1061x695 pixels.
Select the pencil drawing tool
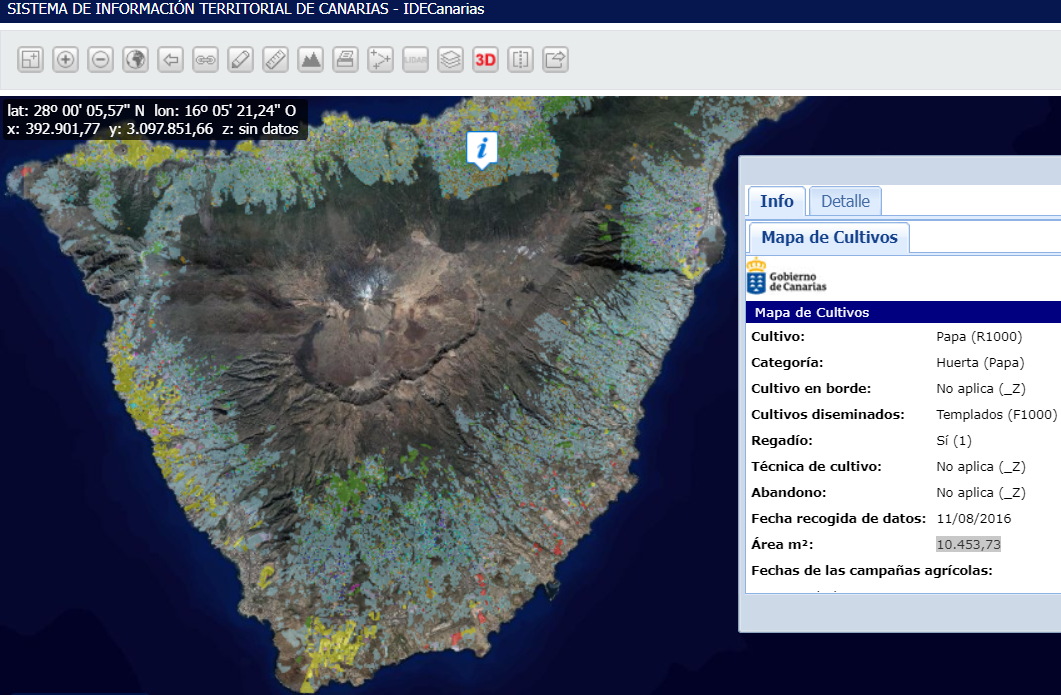(x=240, y=60)
